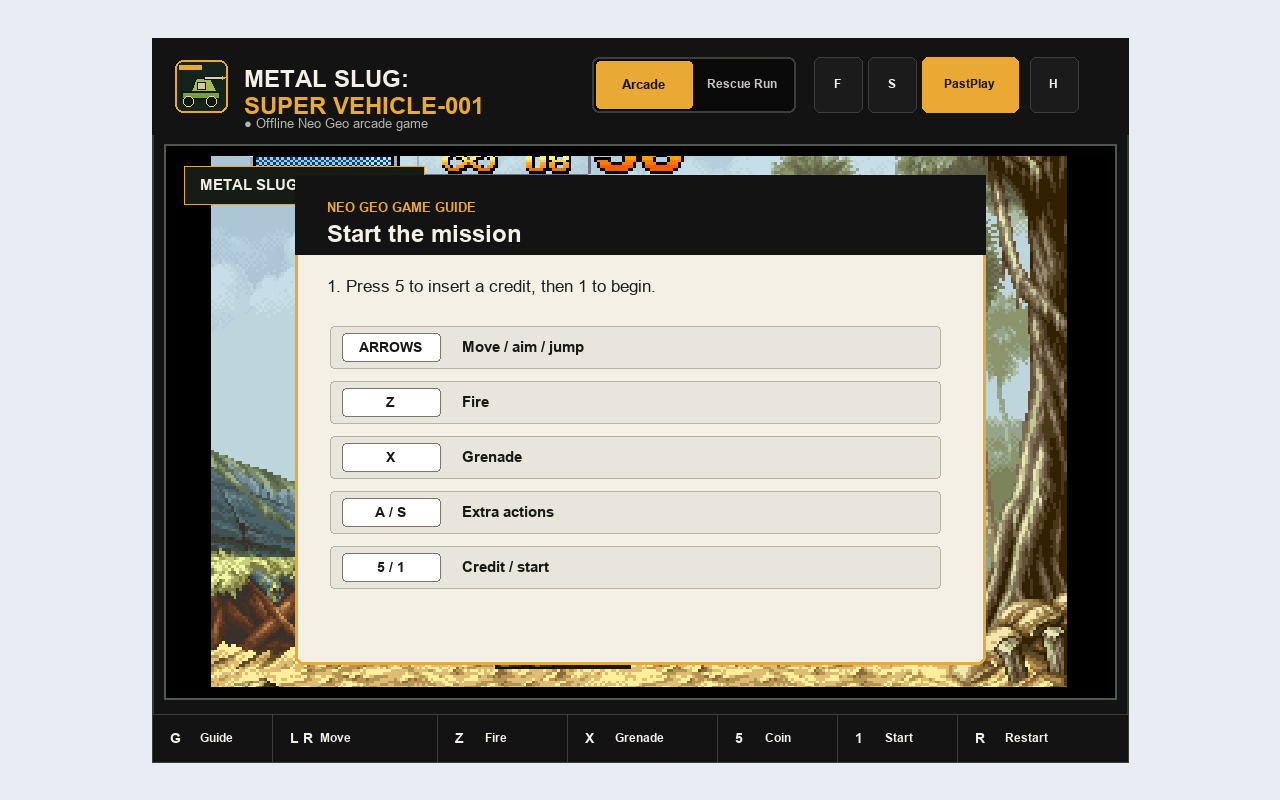This screenshot has width=1280, height=800.
Task: Click the Z Fire control in bottom bar
Action: 503,738
